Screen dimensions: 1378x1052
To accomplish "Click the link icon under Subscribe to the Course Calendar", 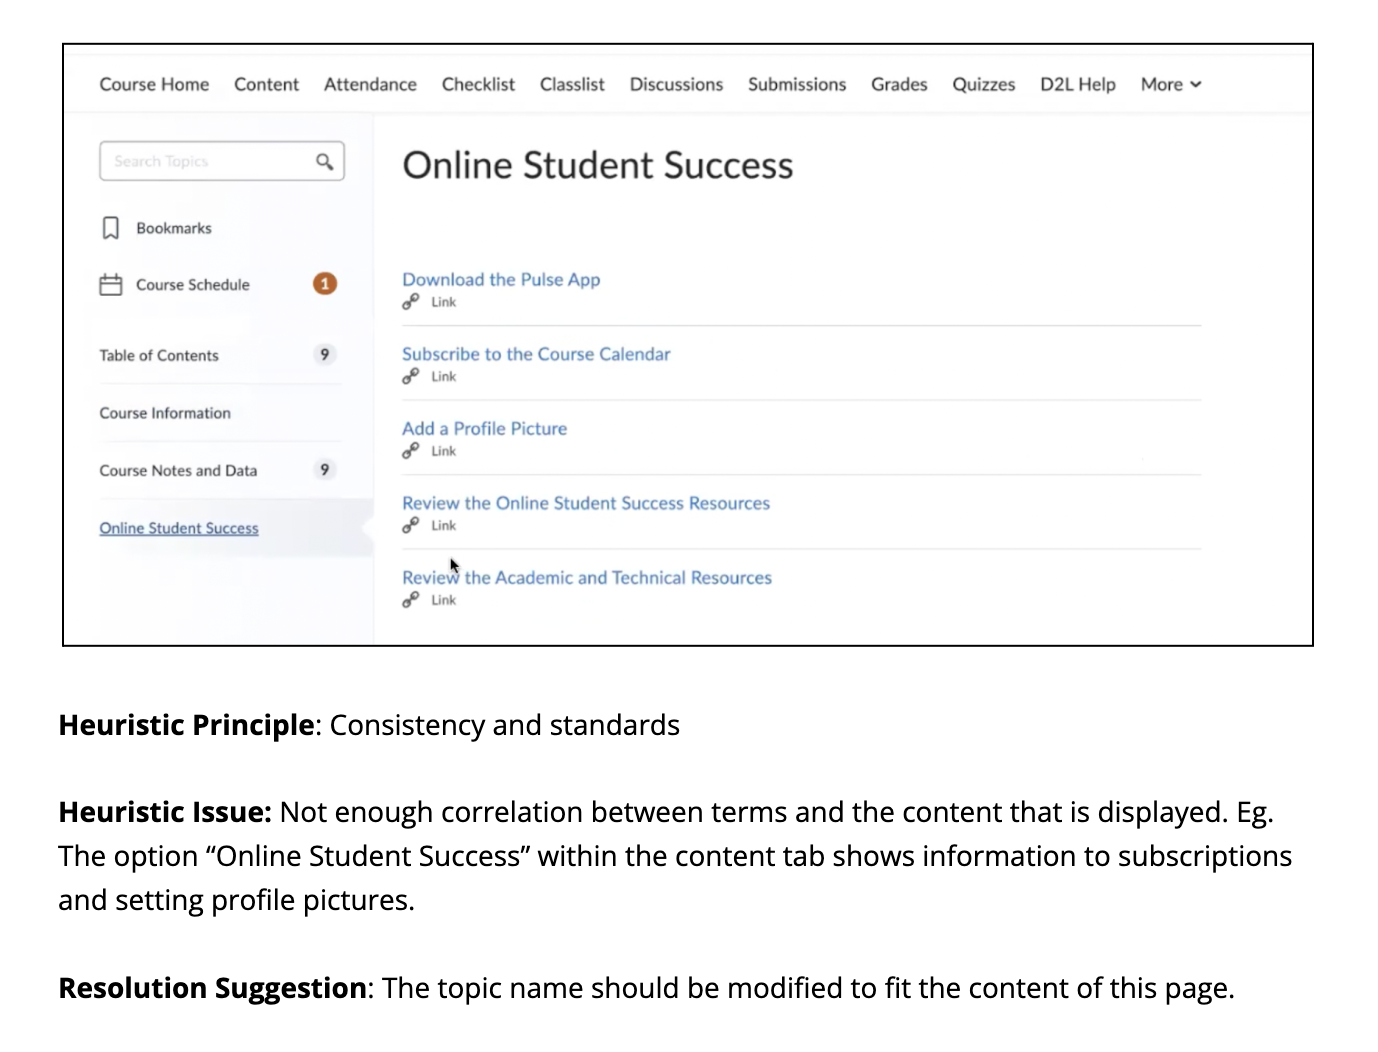I will (410, 377).
